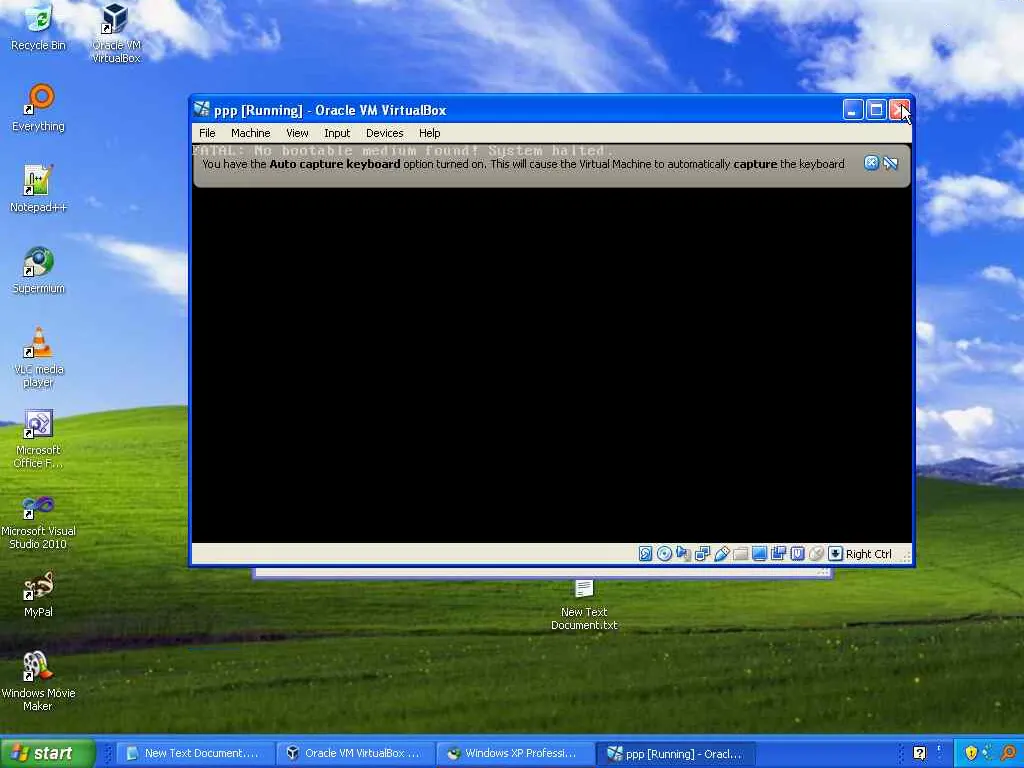
Task: Click the hard disk activity status icon
Action: pyautogui.click(x=645, y=554)
